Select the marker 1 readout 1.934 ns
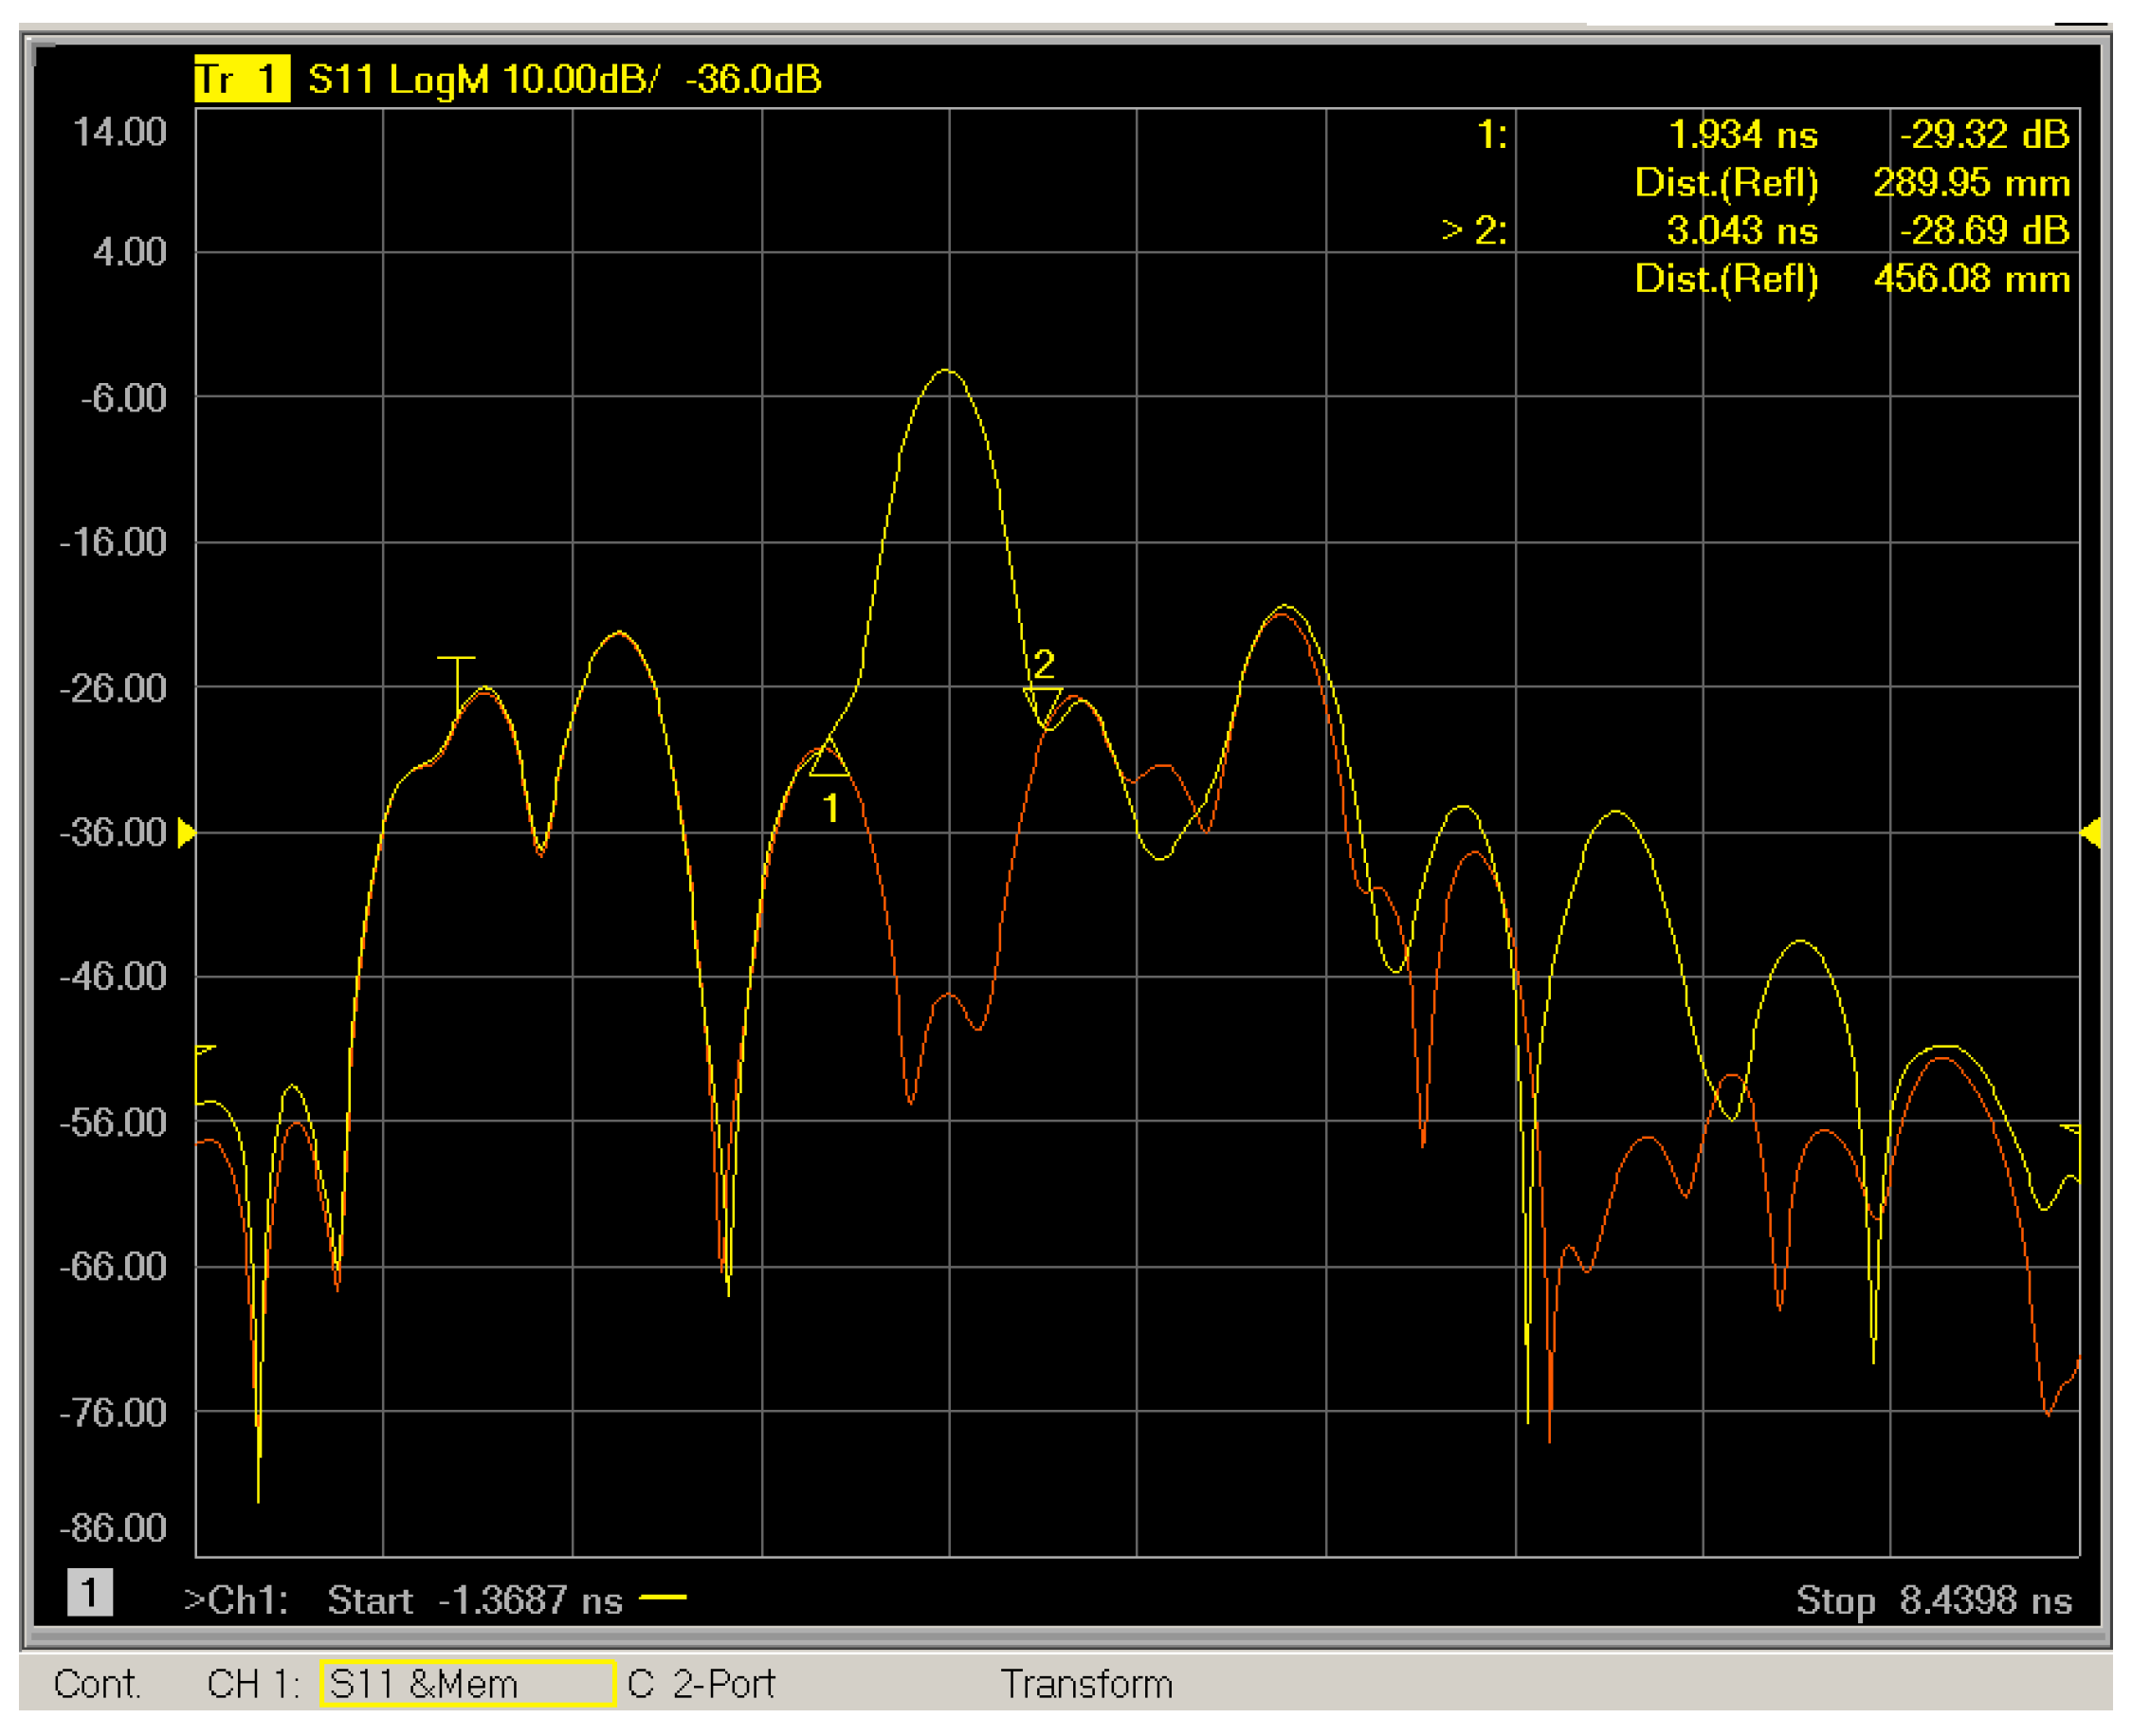The height and width of the screenshot is (1736, 2132). click(1743, 134)
